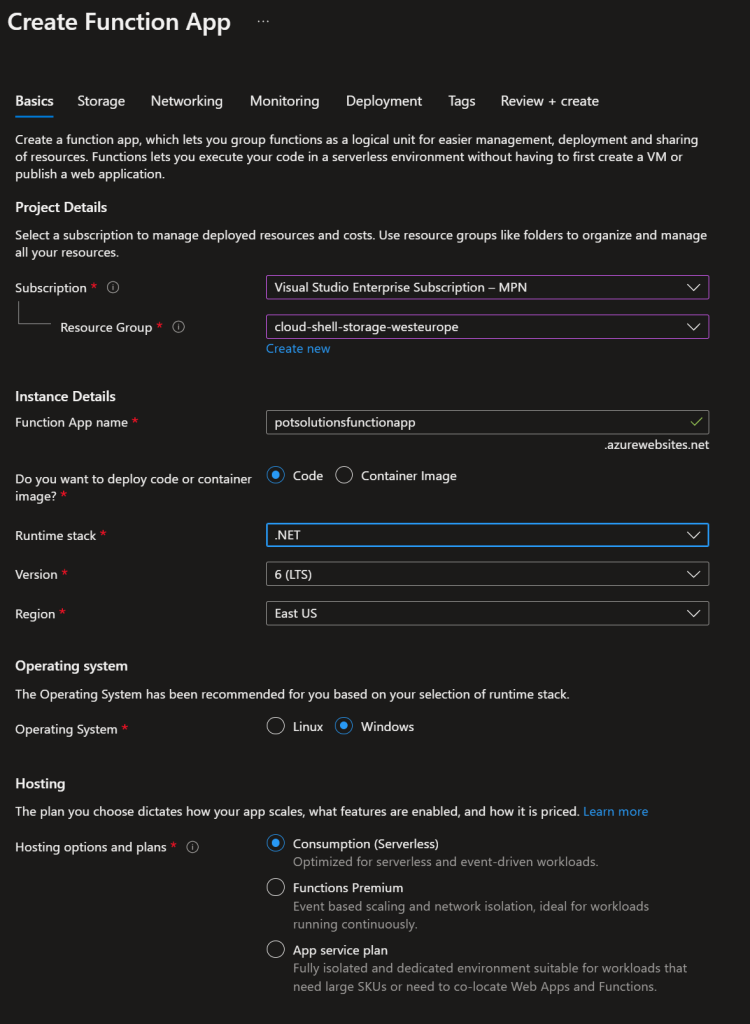This screenshot has height=1024, width=750.
Task: Select Linux as the operating system
Action: click(276, 727)
